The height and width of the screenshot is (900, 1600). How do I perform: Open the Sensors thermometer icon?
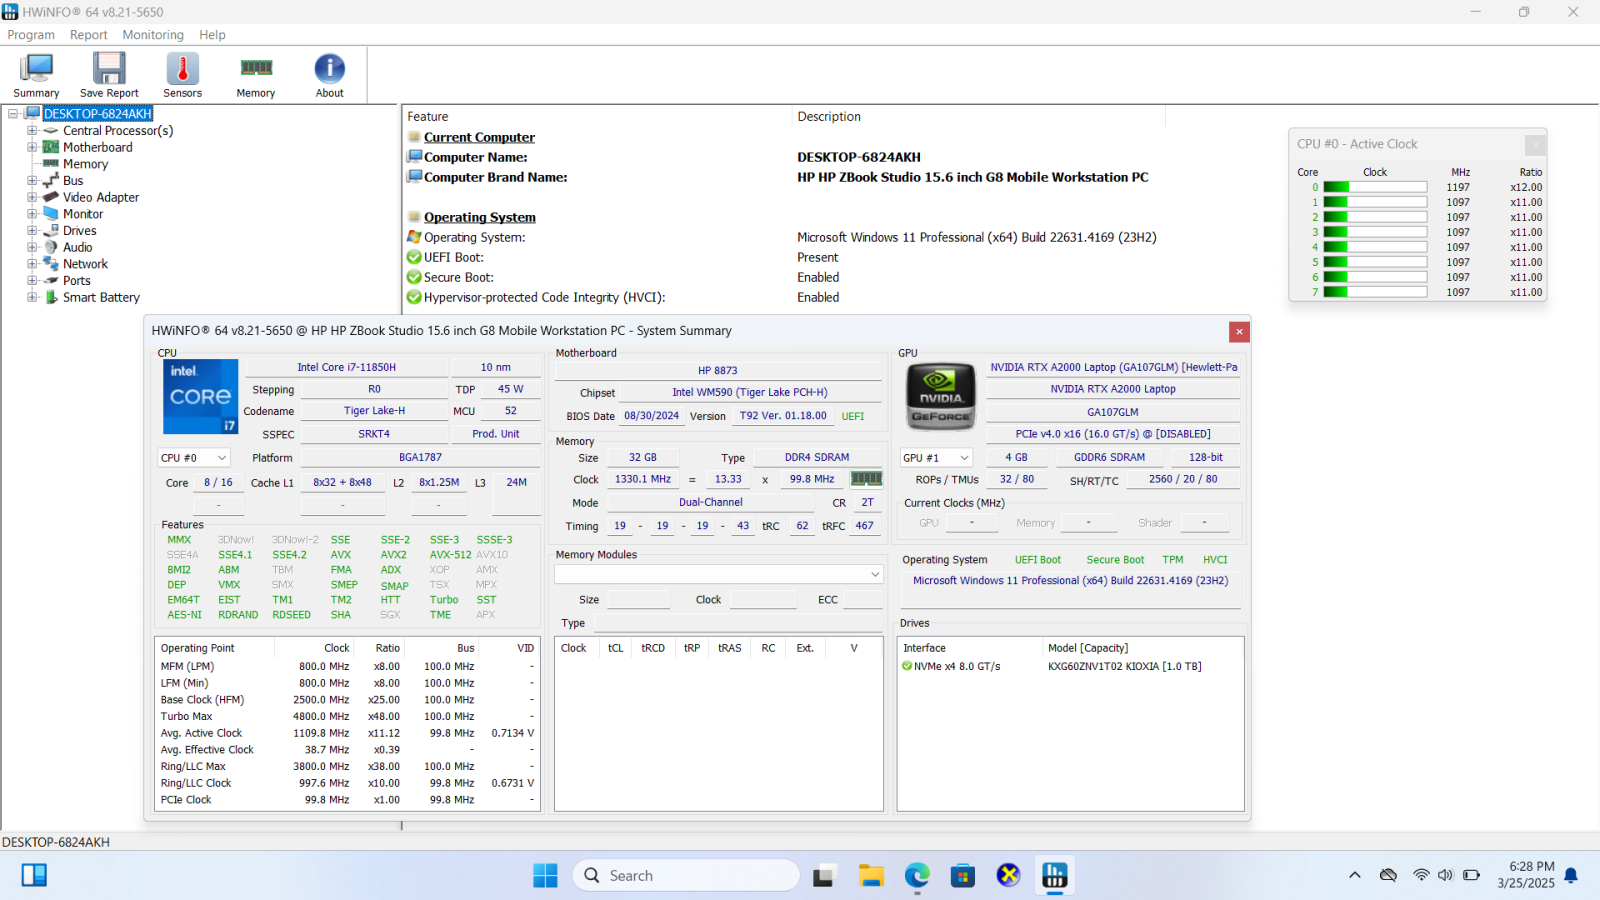pyautogui.click(x=182, y=75)
